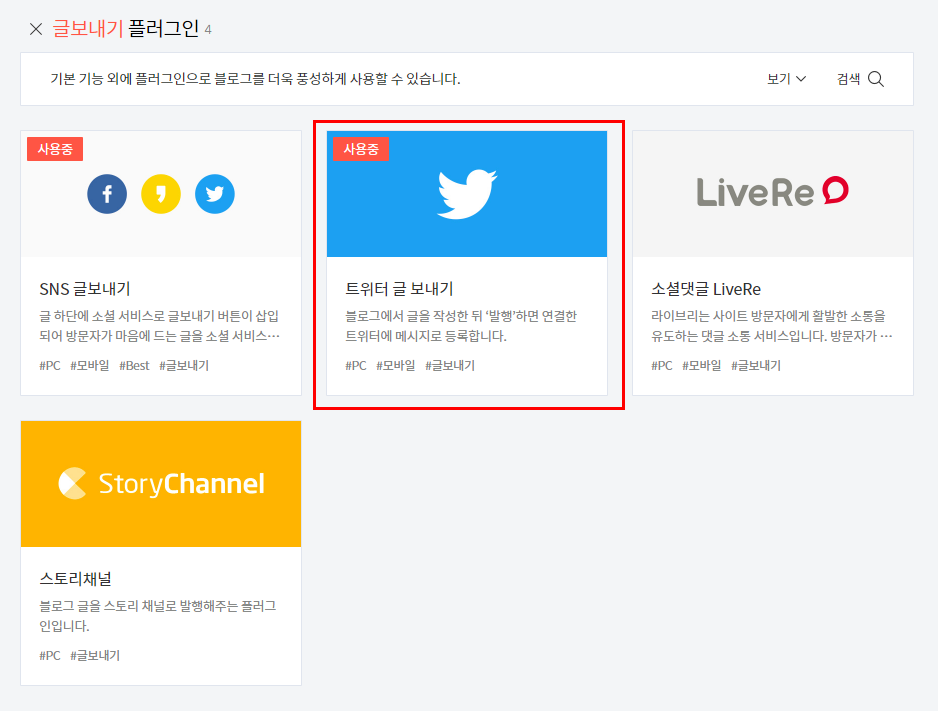The image size is (938, 711).
Task: Select #PC tag in 스토리채널 card
Action: click(50, 655)
